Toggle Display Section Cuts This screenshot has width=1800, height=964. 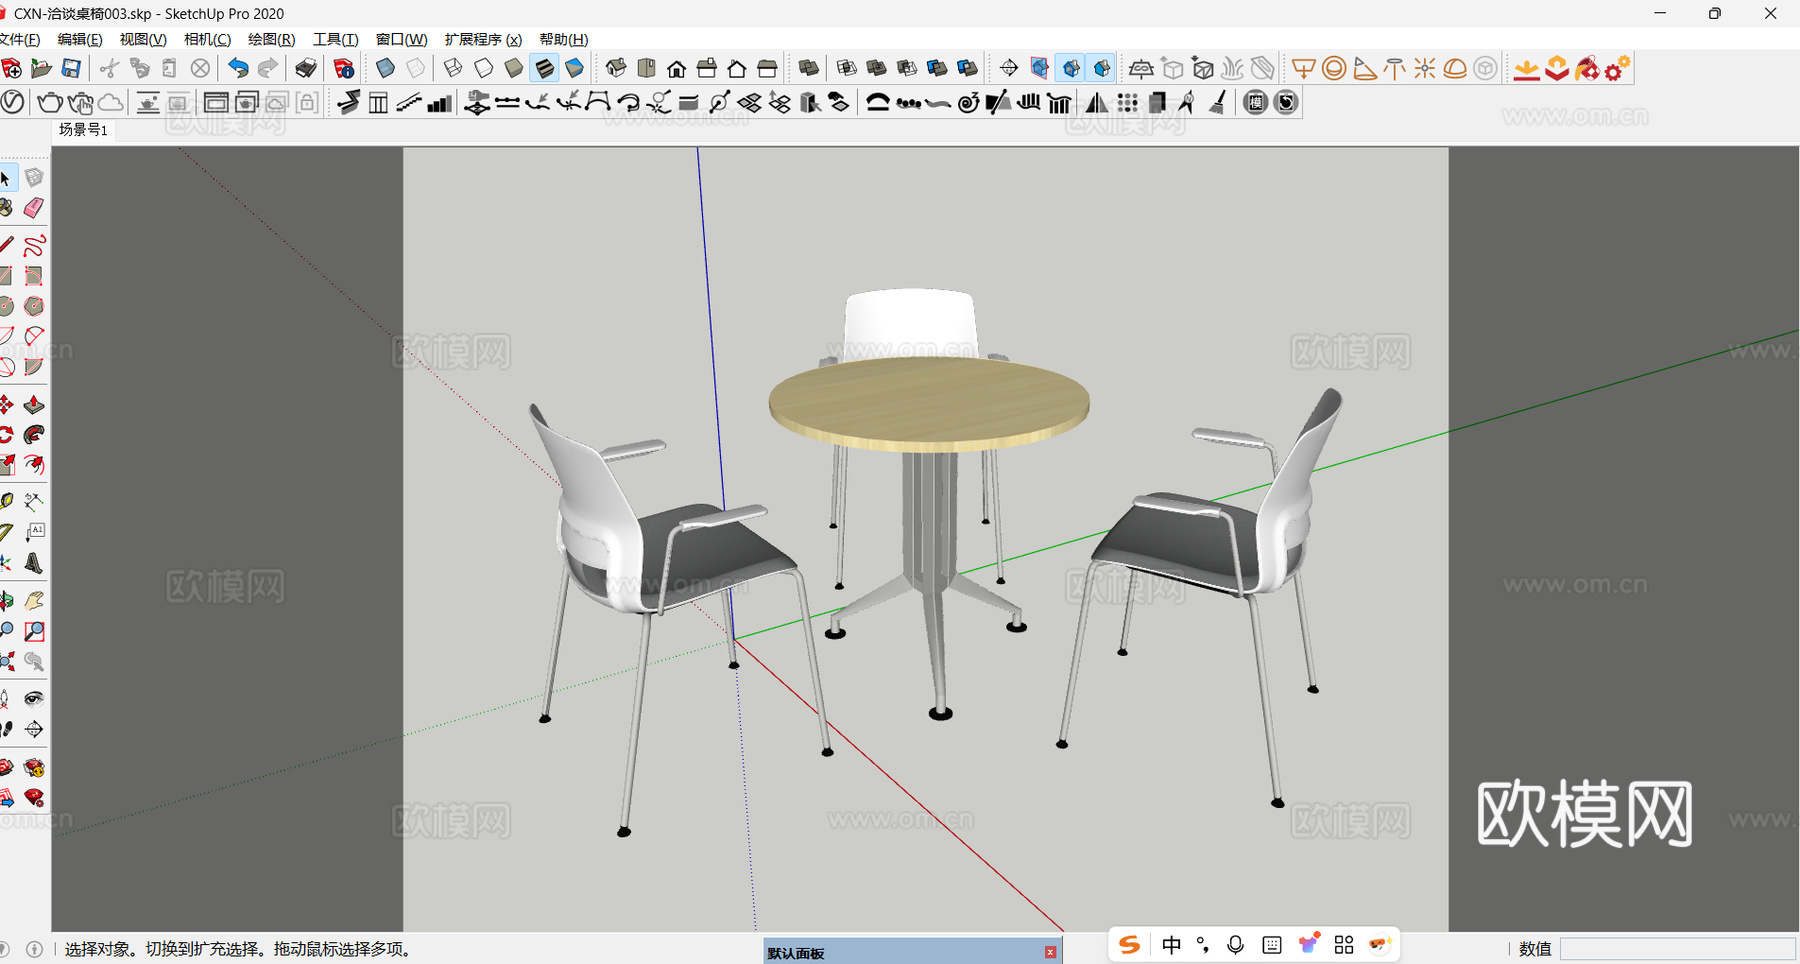click(1071, 68)
